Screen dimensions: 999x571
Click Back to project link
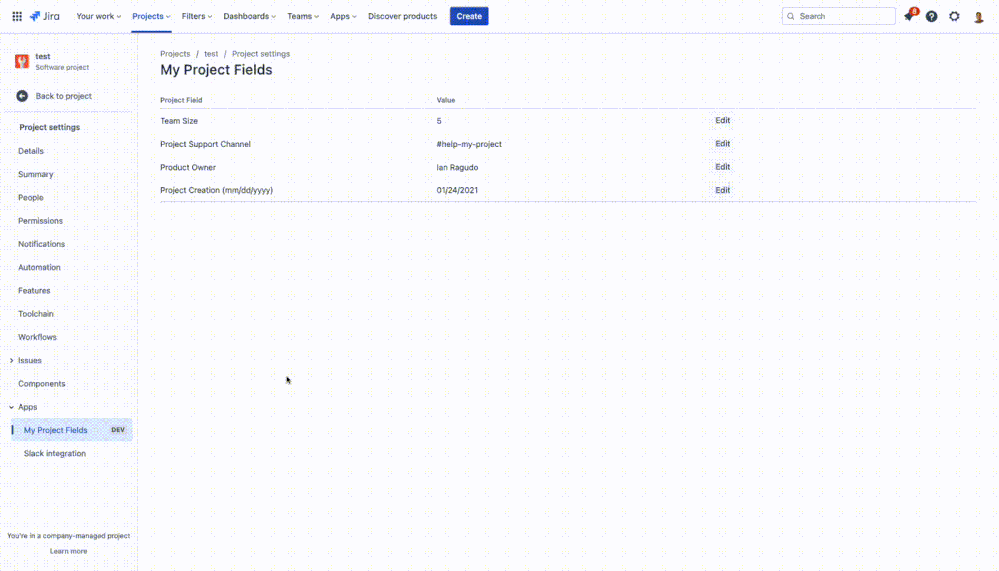[x=64, y=96]
